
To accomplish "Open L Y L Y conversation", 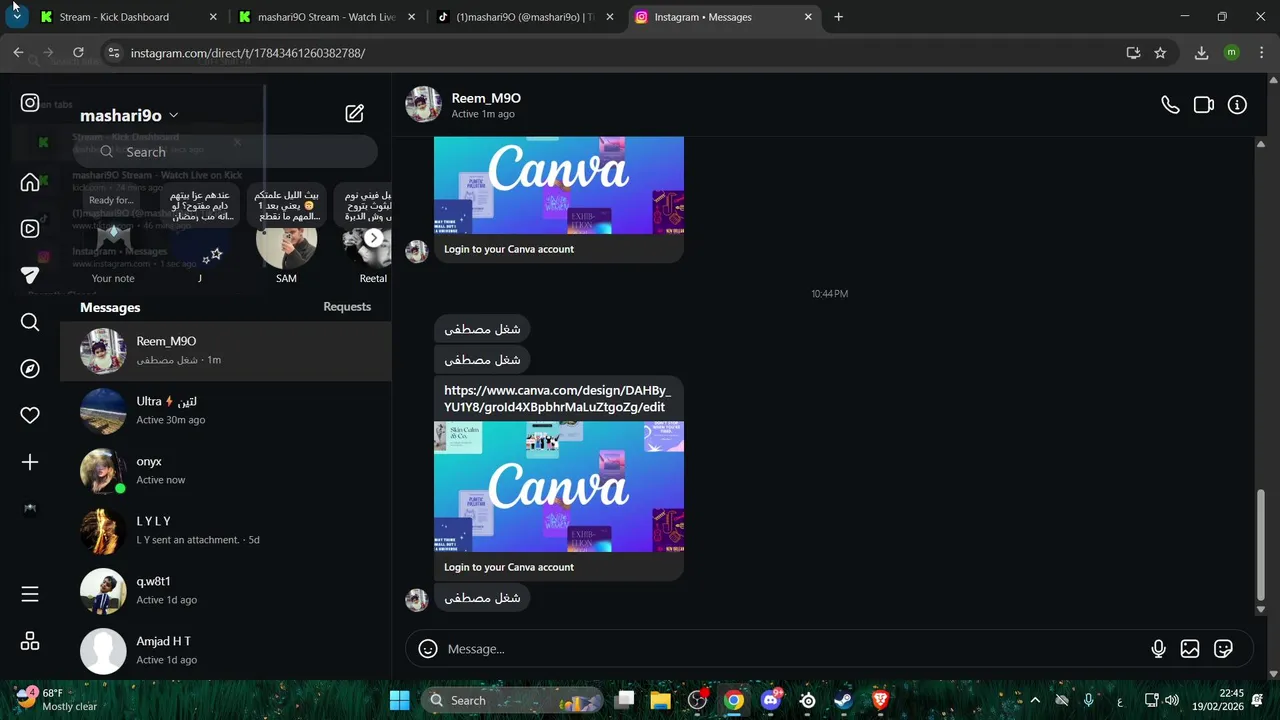I will coord(226,531).
